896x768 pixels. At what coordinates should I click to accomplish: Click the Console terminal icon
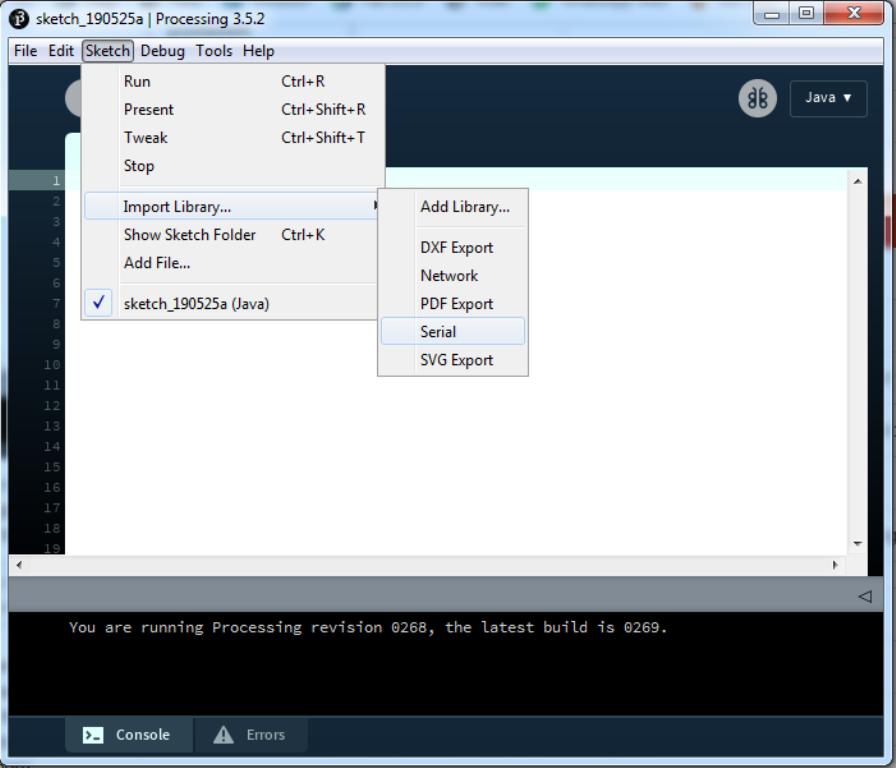tap(93, 735)
